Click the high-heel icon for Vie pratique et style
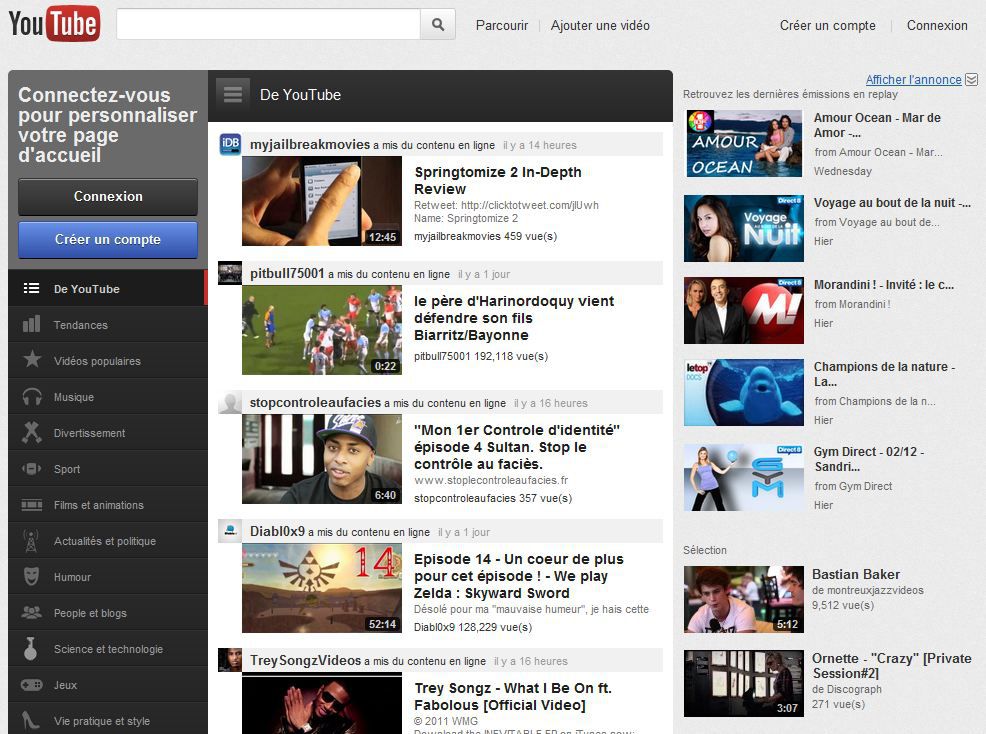This screenshot has width=986, height=734. (31, 721)
